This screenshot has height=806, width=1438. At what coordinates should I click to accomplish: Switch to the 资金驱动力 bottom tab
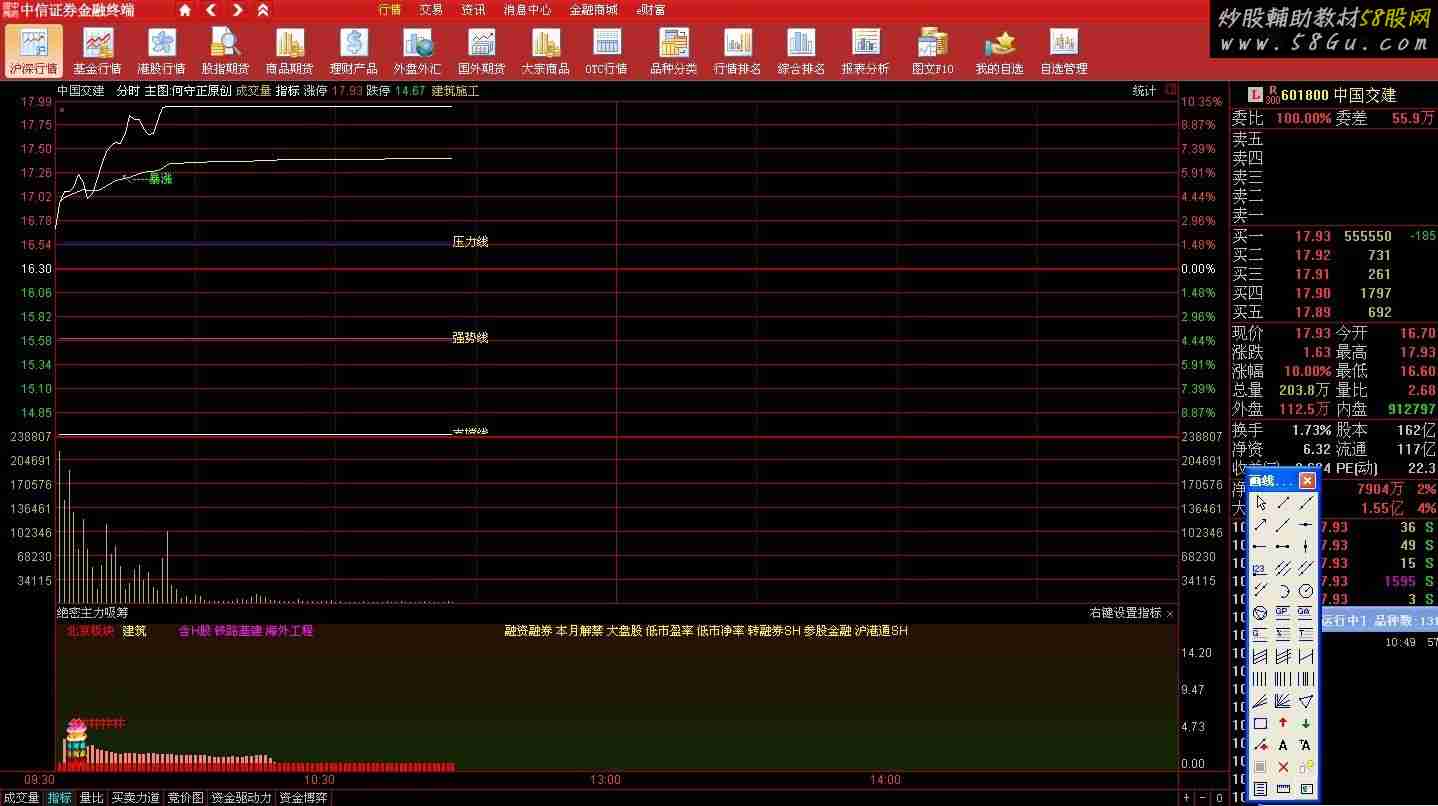pos(241,798)
